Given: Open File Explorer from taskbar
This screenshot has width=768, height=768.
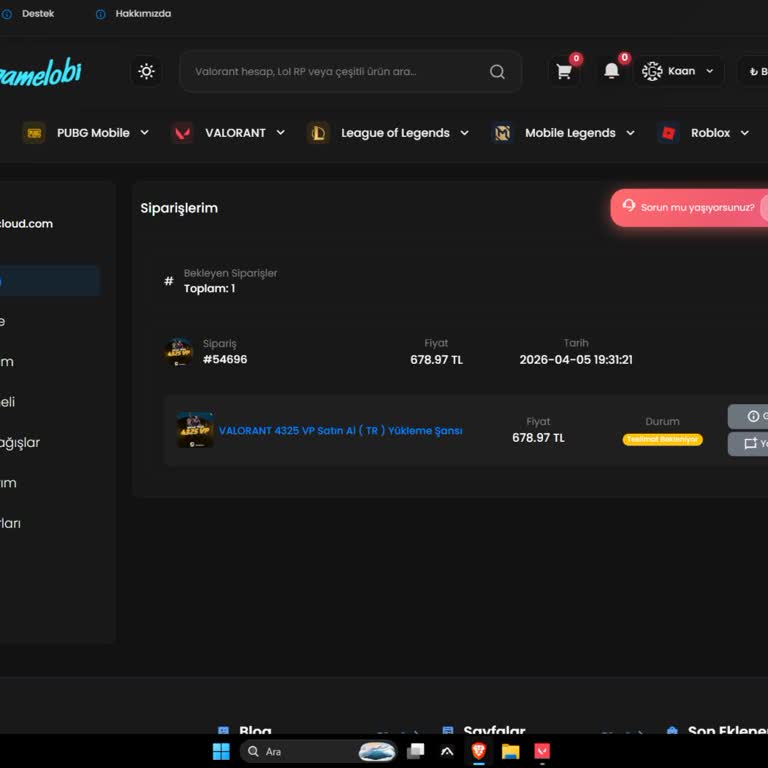Looking at the screenshot, I should tap(510, 751).
